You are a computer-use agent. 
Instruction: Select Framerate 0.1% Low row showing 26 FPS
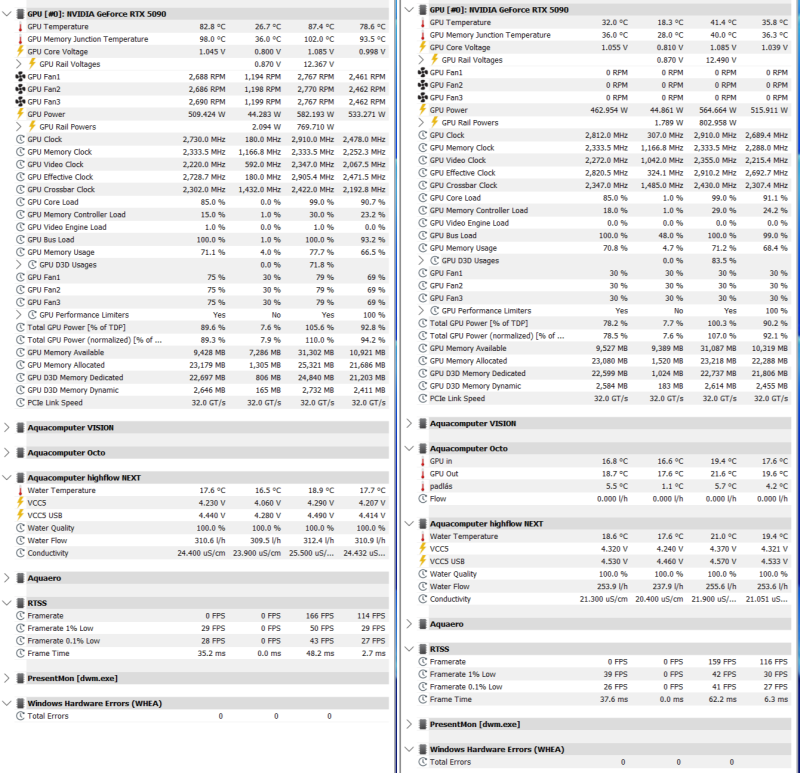pos(604,687)
